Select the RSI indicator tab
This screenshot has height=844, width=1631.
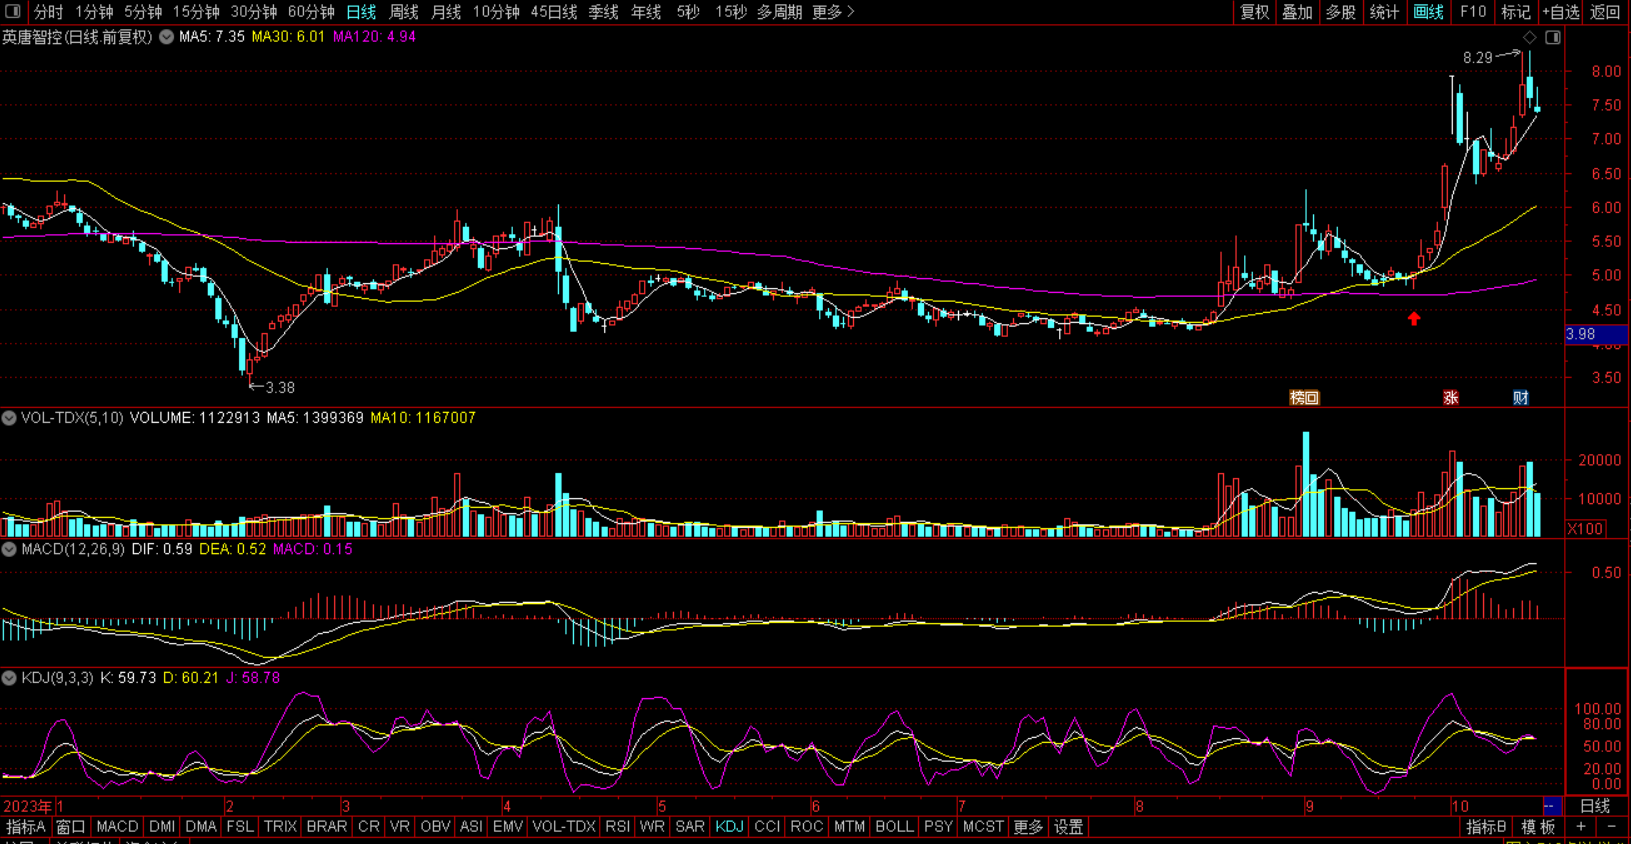click(x=618, y=827)
